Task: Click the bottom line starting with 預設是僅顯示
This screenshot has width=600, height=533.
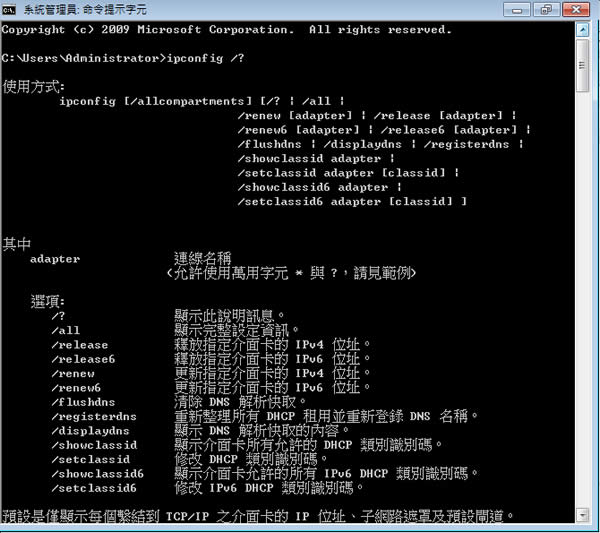Action: tap(258, 517)
